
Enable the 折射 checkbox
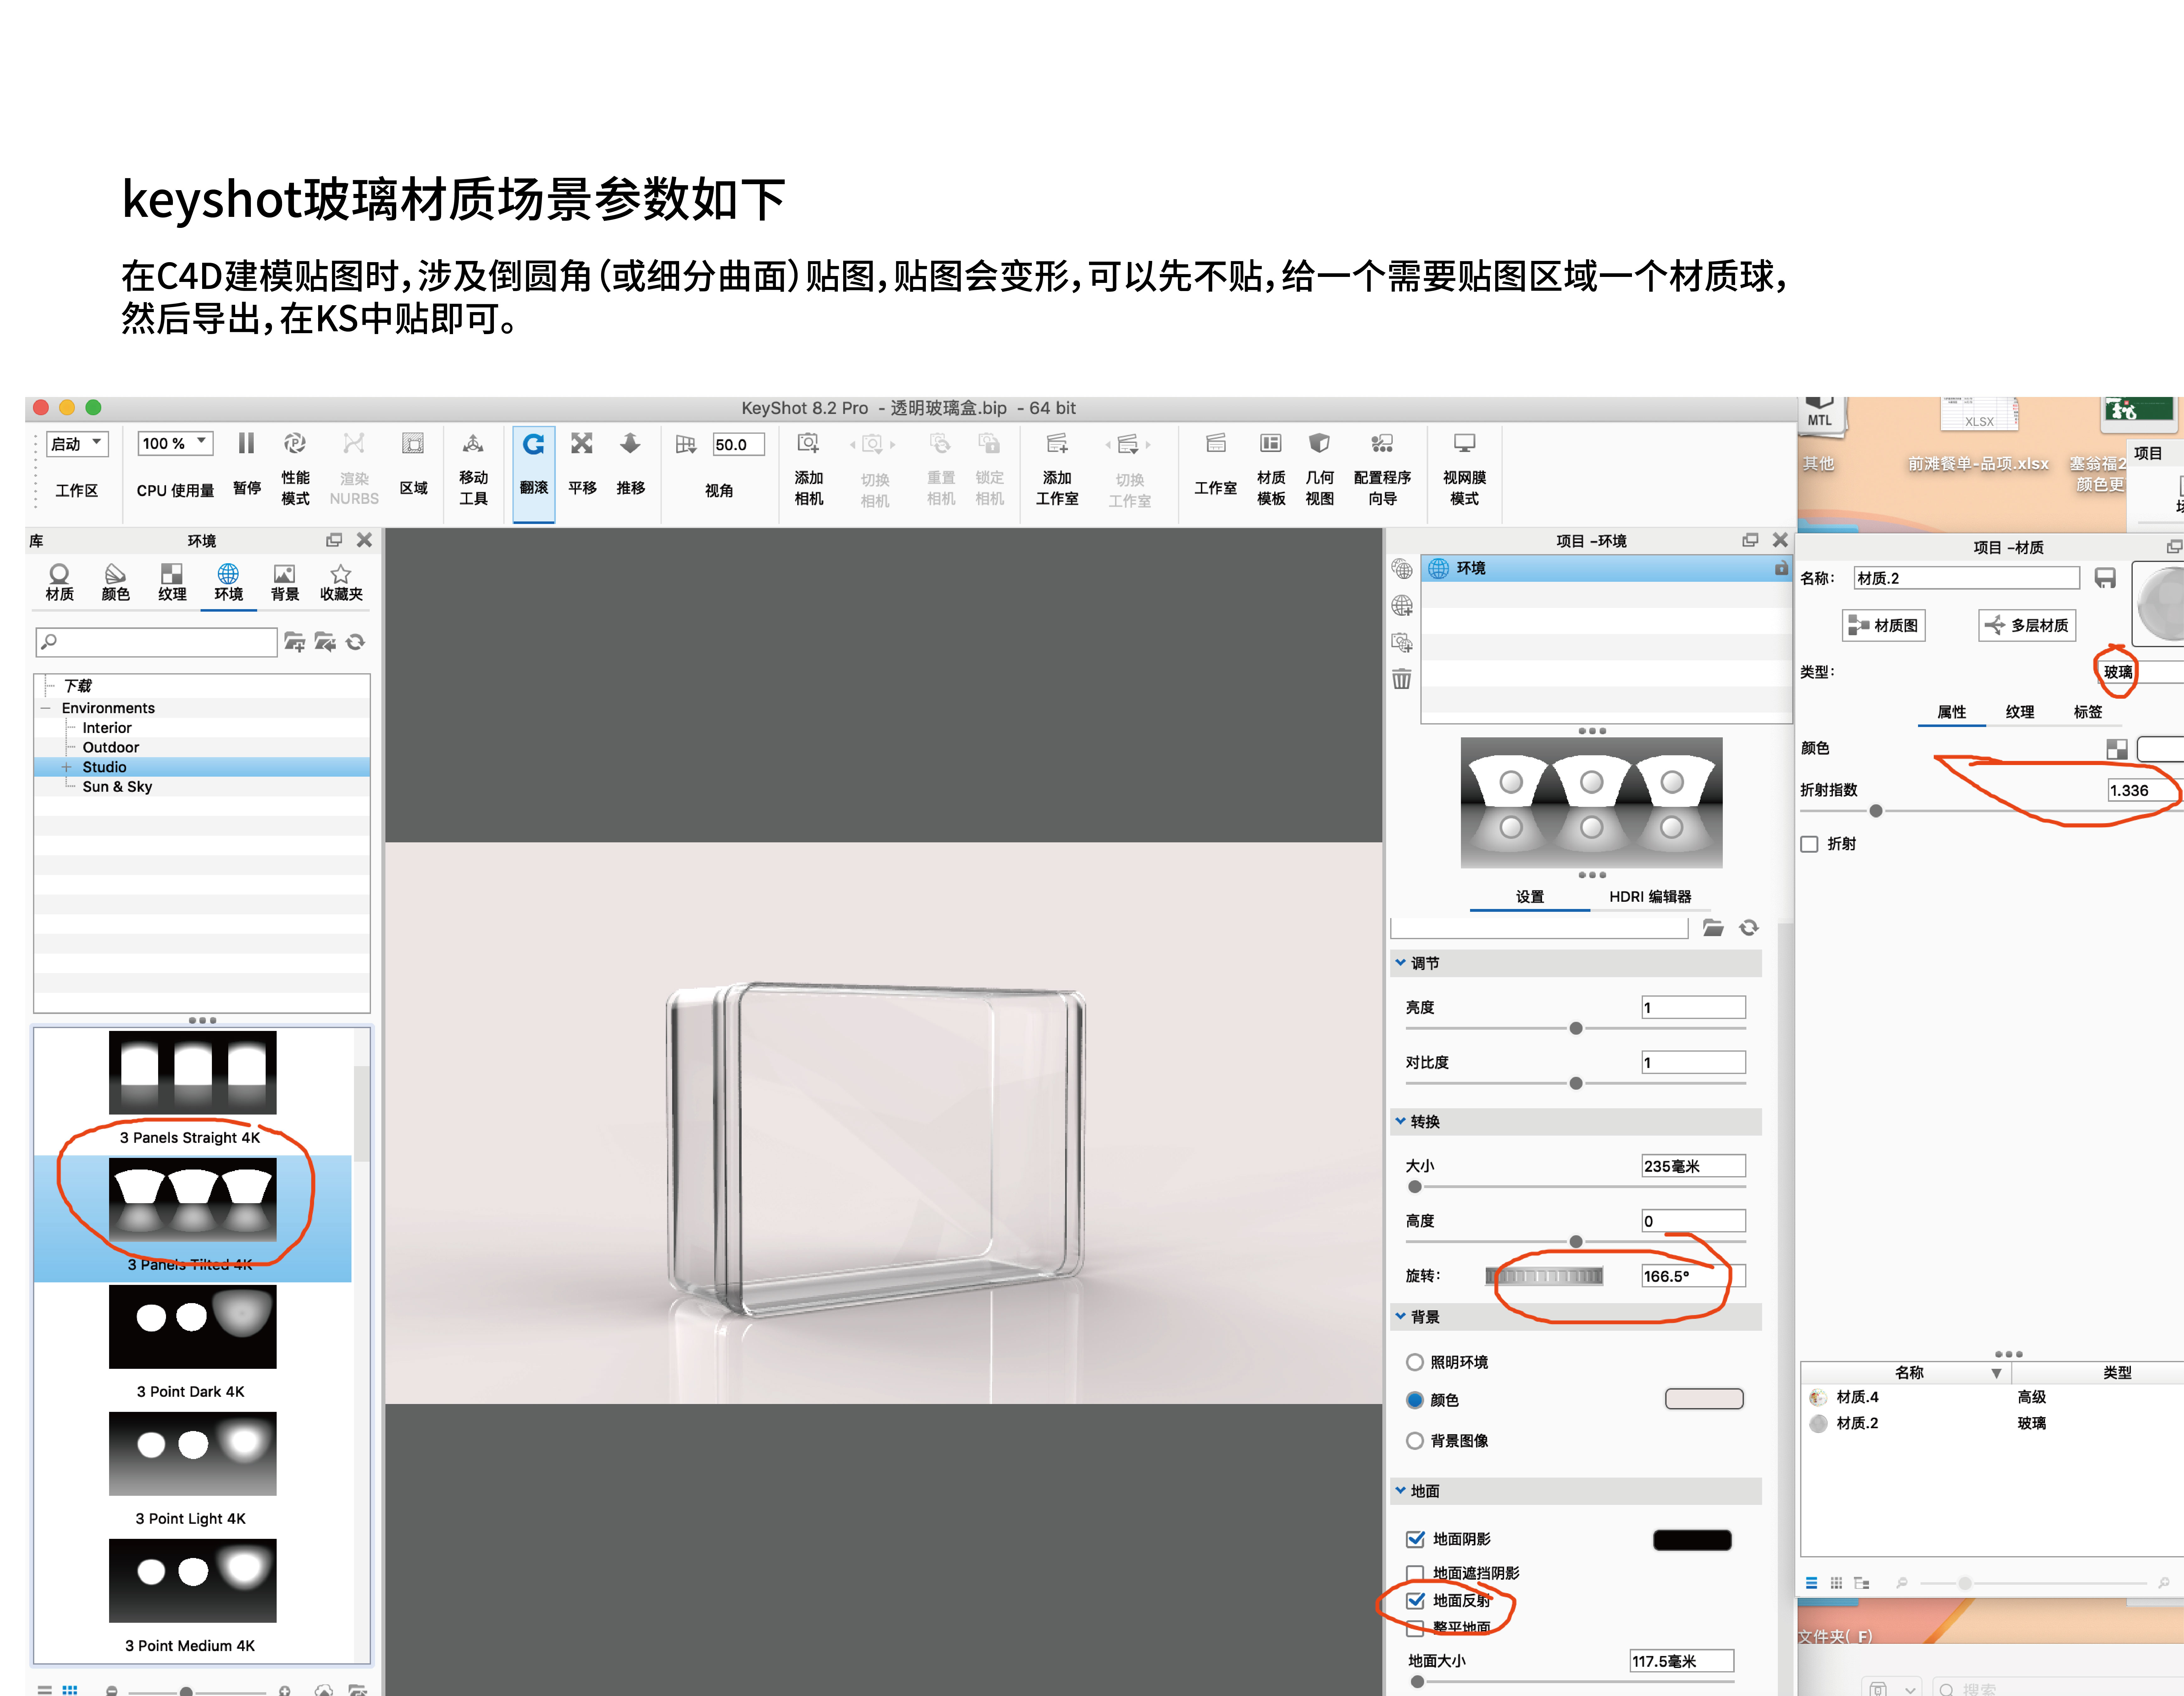1809,844
